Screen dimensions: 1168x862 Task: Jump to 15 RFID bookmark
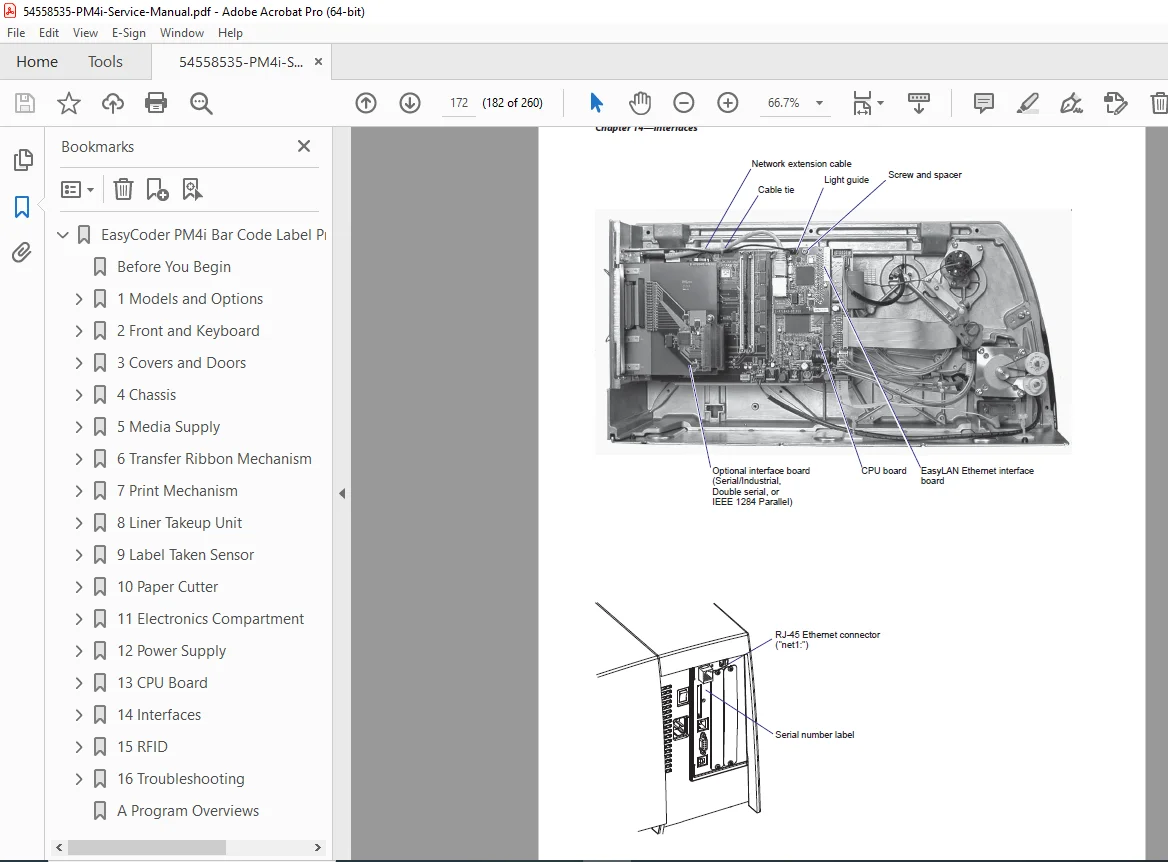point(142,747)
